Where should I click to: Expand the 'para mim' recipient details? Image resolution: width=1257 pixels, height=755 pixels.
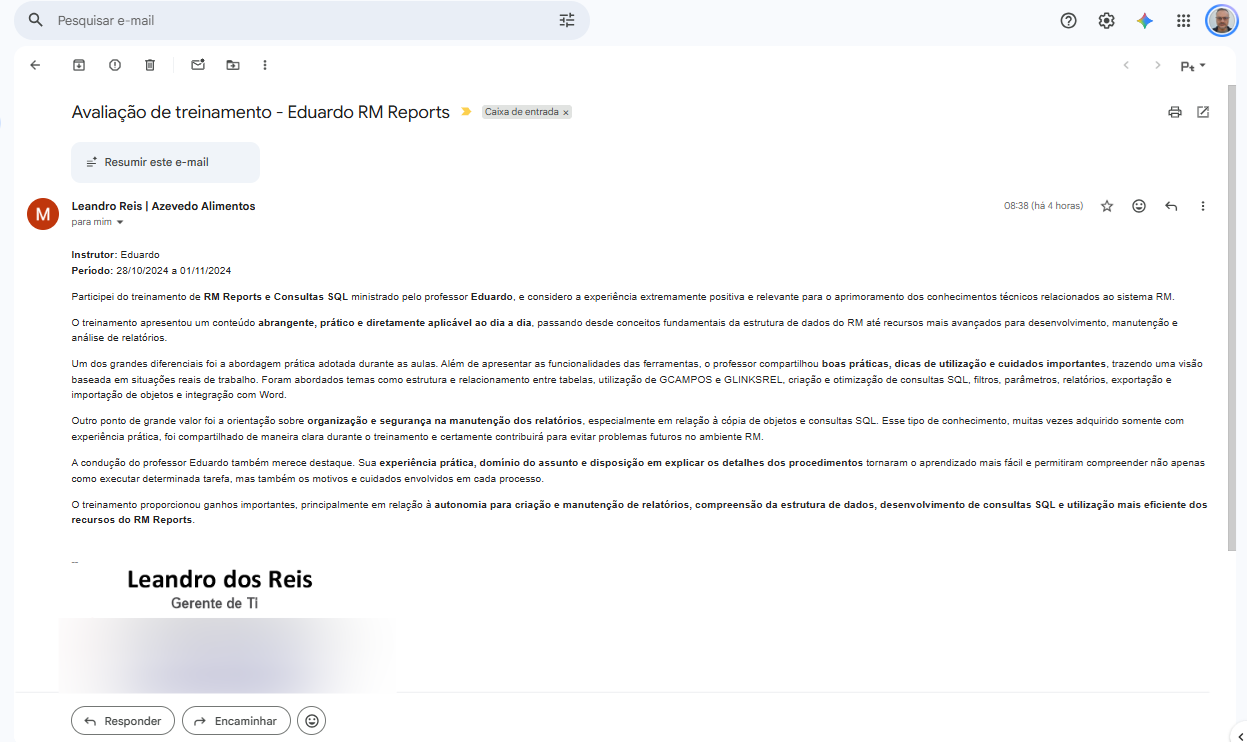120,222
